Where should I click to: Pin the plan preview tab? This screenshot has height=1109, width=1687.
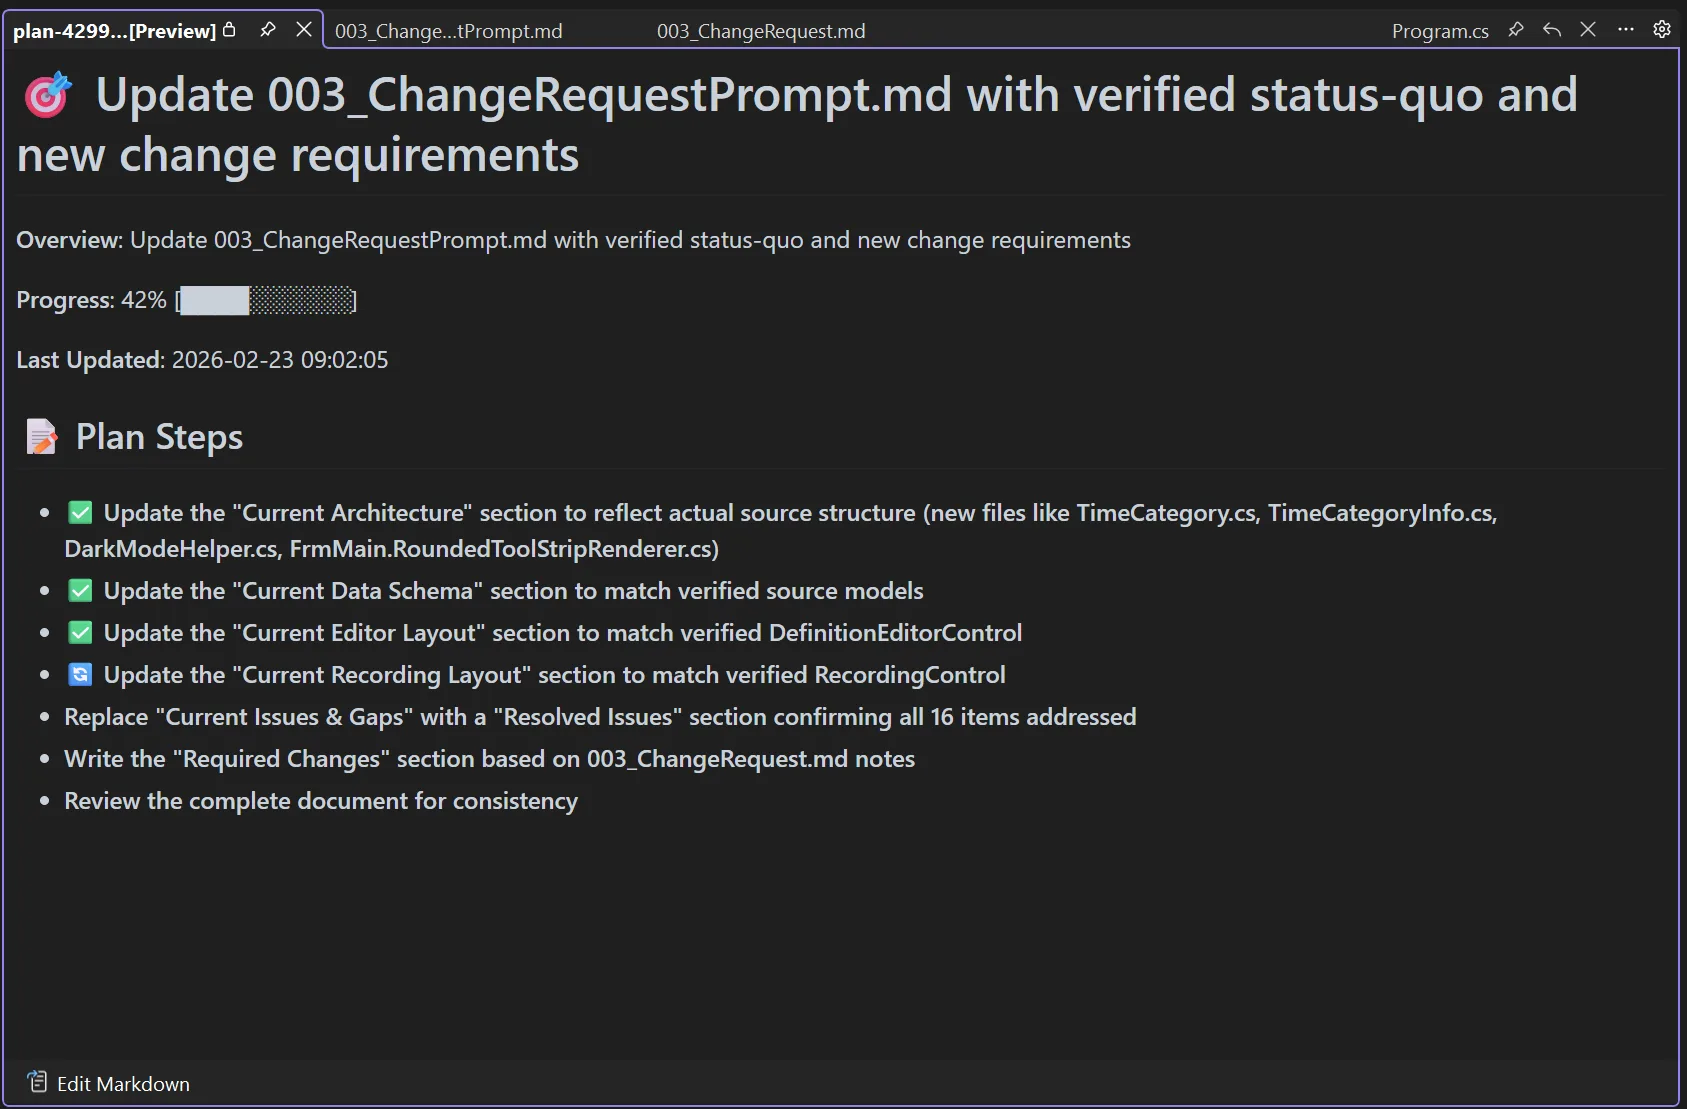tap(267, 30)
